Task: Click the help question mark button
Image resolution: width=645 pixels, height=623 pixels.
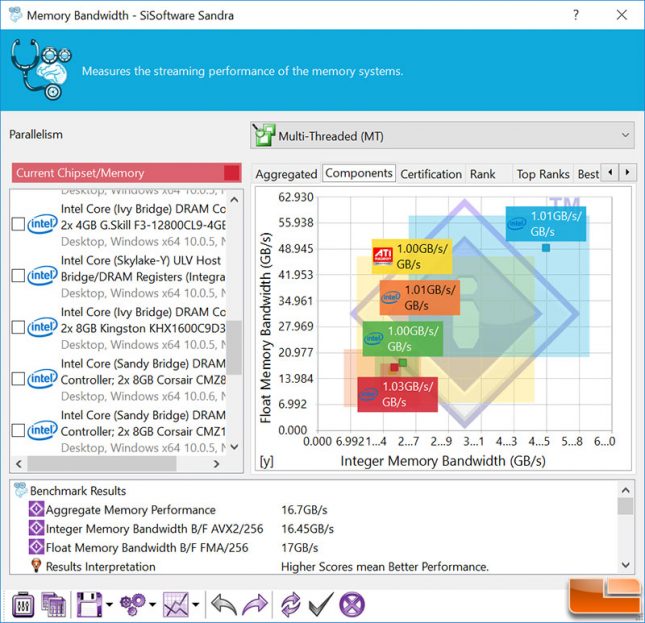Action: (576, 15)
